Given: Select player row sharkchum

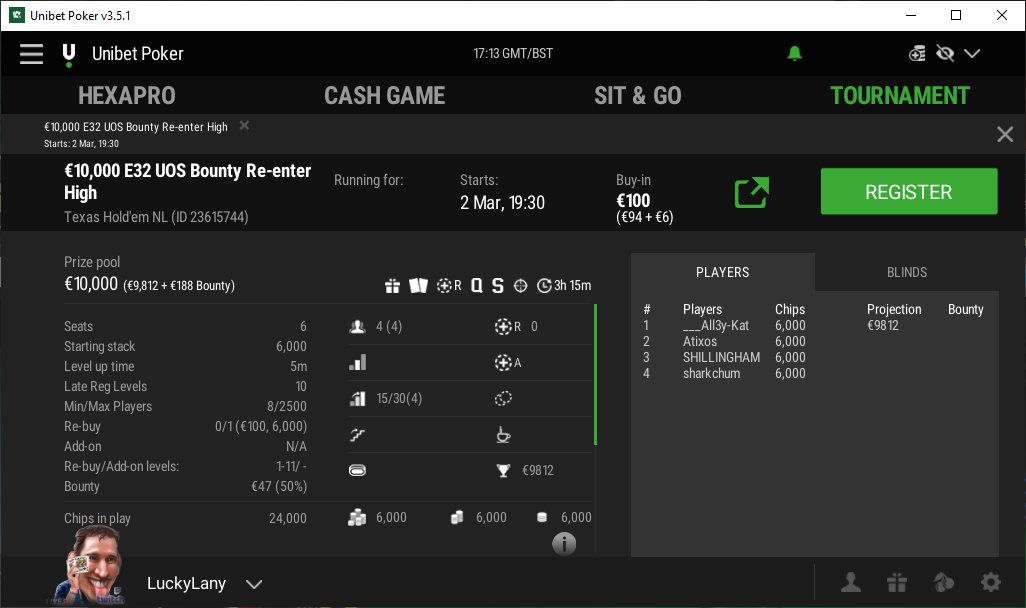Looking at the screenshot, I should 815,373.
